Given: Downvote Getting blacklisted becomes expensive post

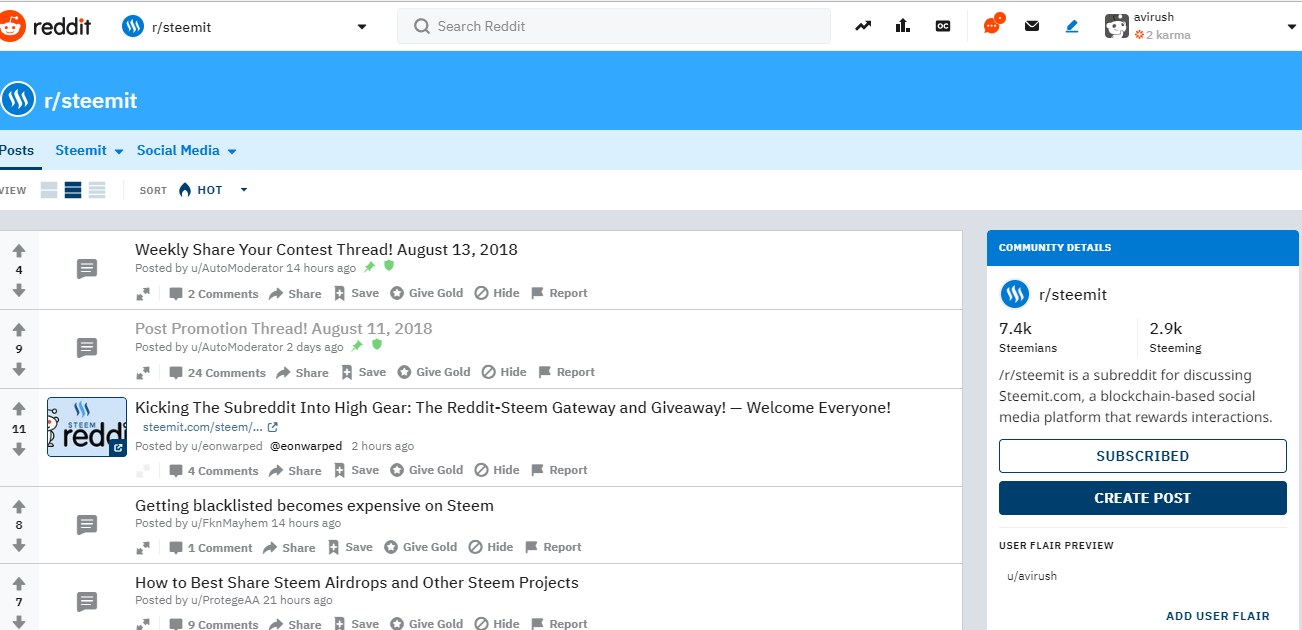Looking at the screenshot, I should pos(18,545).
